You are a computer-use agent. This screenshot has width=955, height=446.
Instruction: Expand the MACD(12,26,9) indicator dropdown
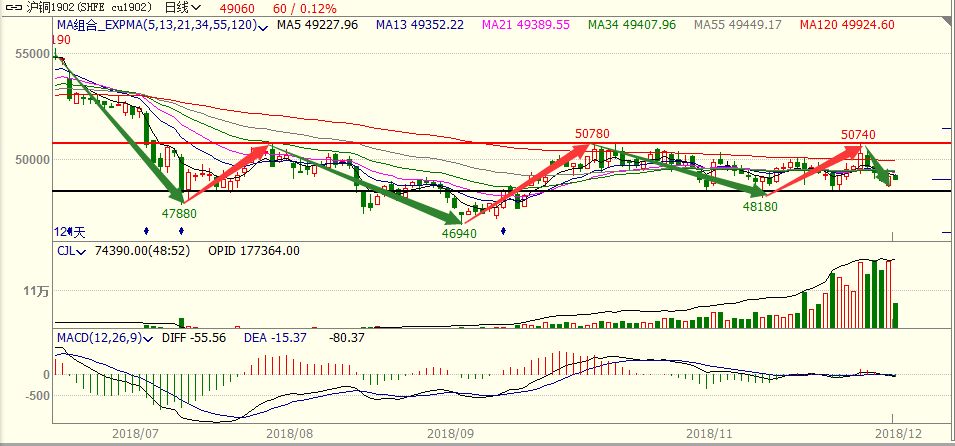click(x=149, y=339)
